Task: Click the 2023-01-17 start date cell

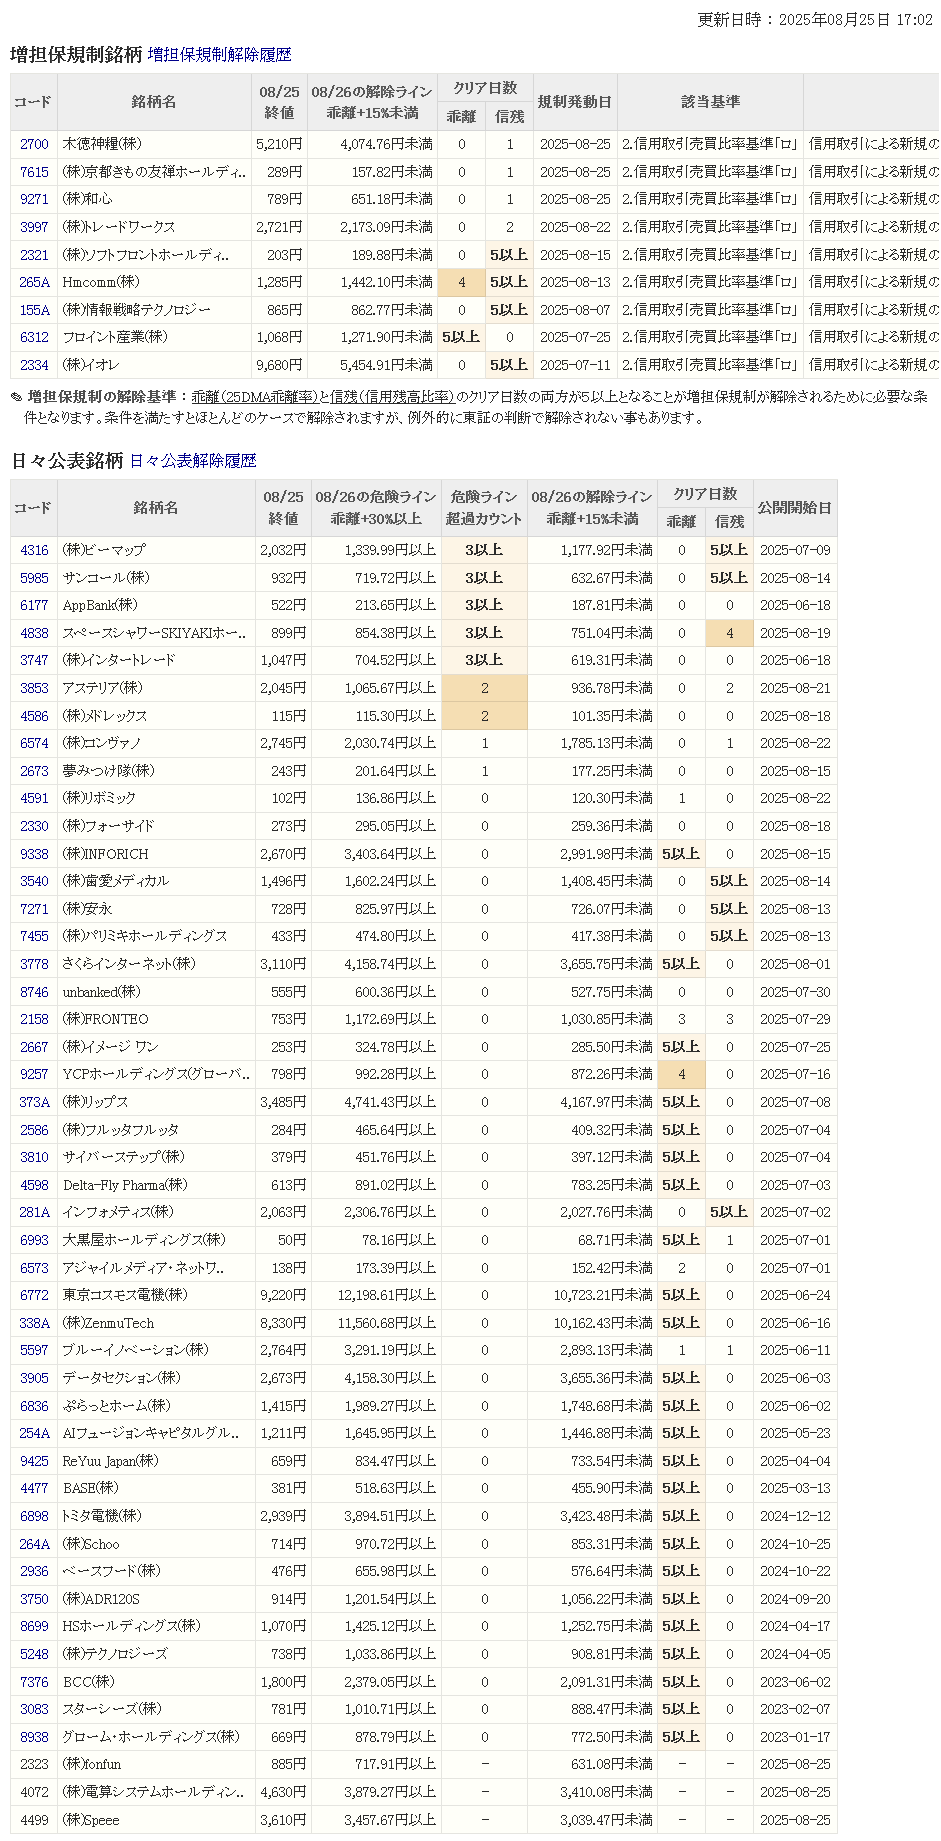Action: click(795, 1737)
